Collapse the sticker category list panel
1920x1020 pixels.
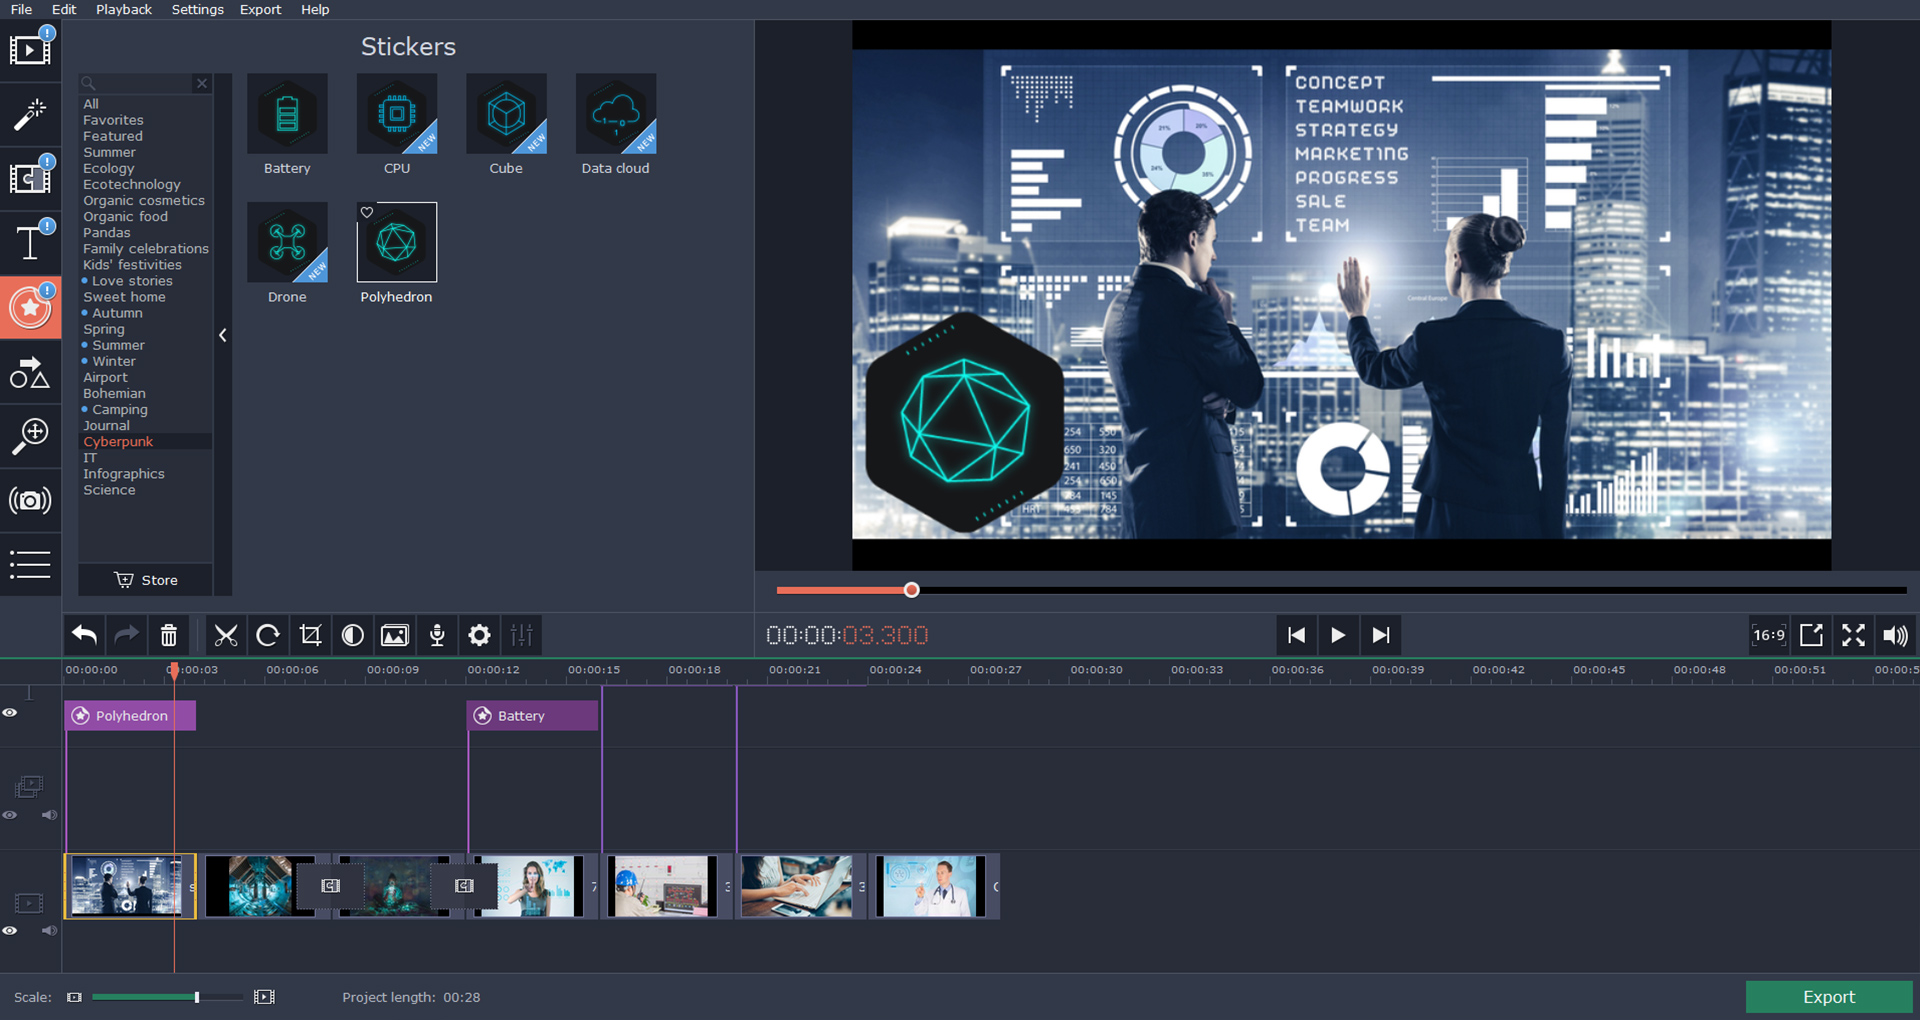(x=222, y=335)
